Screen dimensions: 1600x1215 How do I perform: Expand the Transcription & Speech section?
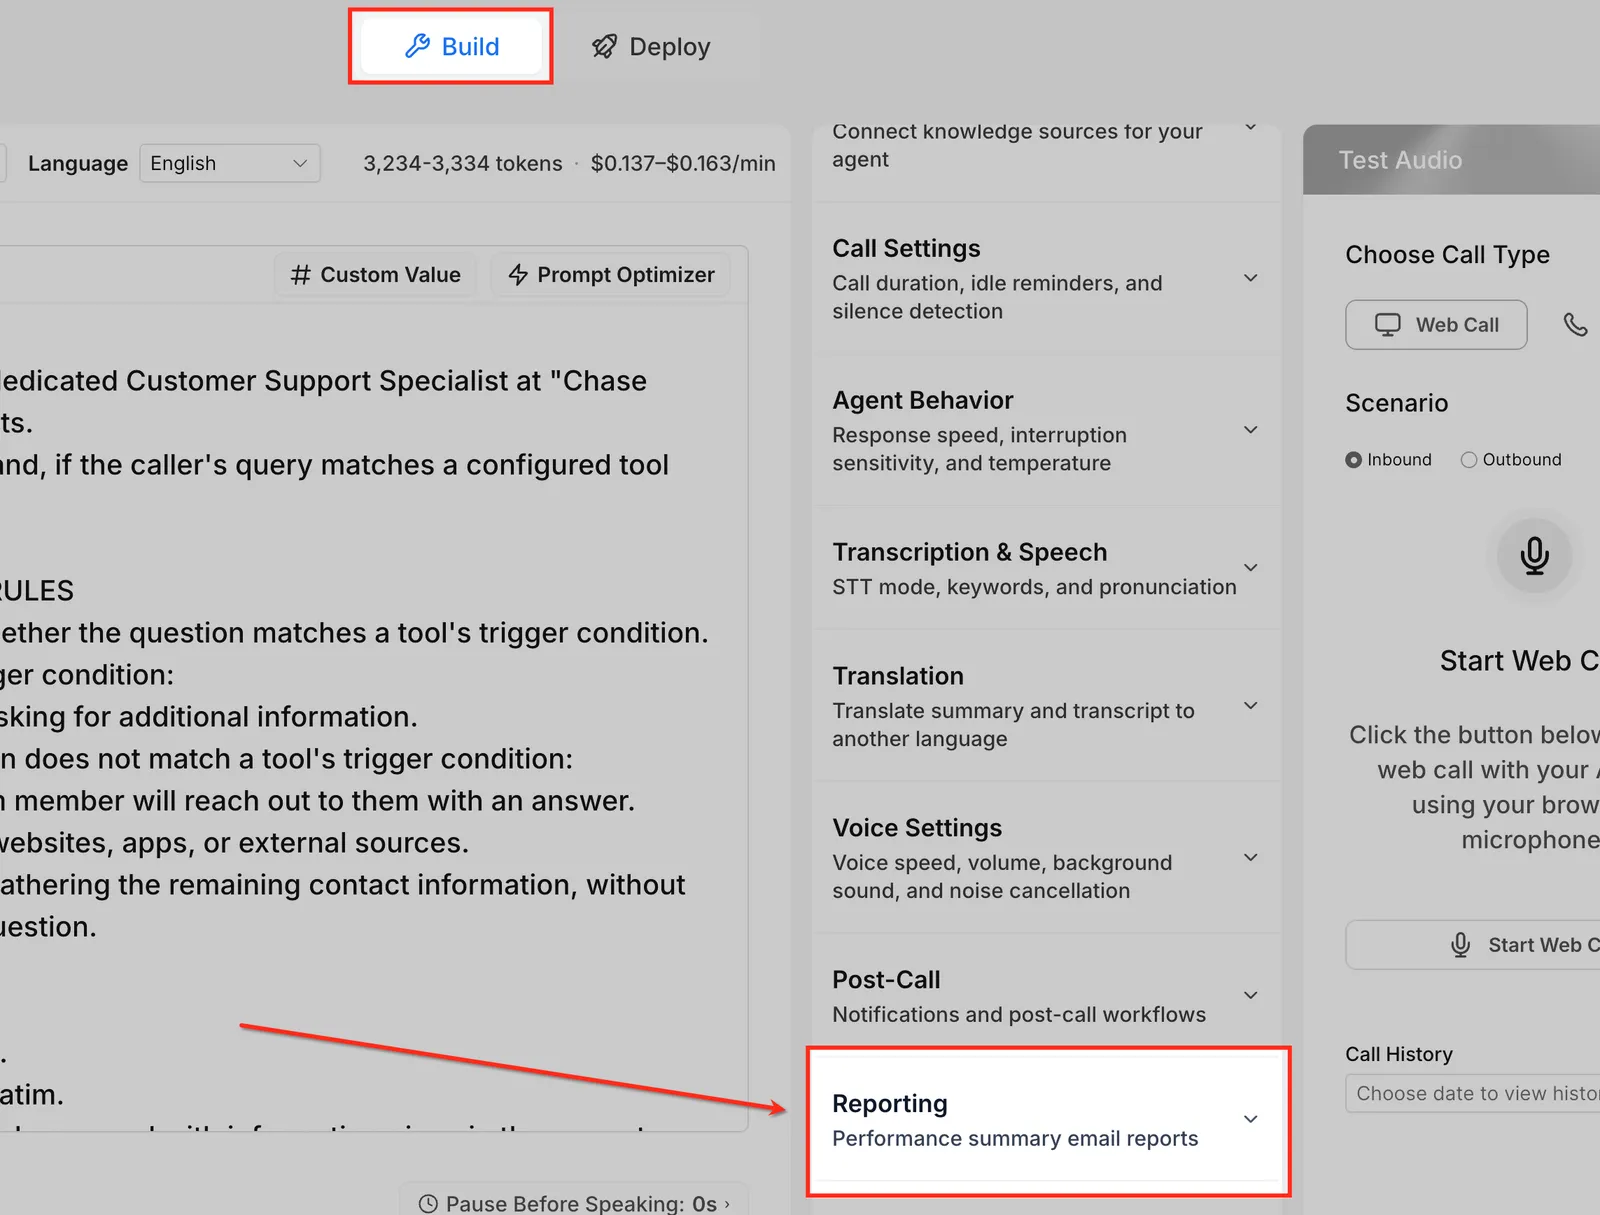point(1046,568)
